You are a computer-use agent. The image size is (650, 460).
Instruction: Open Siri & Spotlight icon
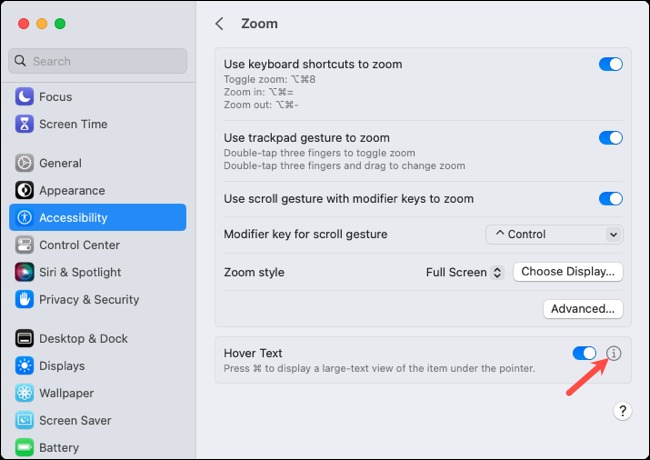pos(24,272)
